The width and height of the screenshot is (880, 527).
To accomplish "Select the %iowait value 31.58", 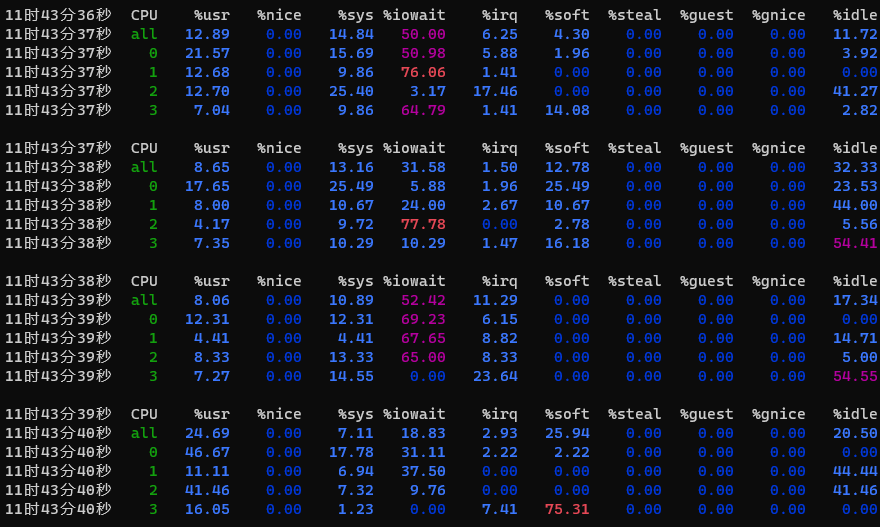I will click(x=423, y=167).
